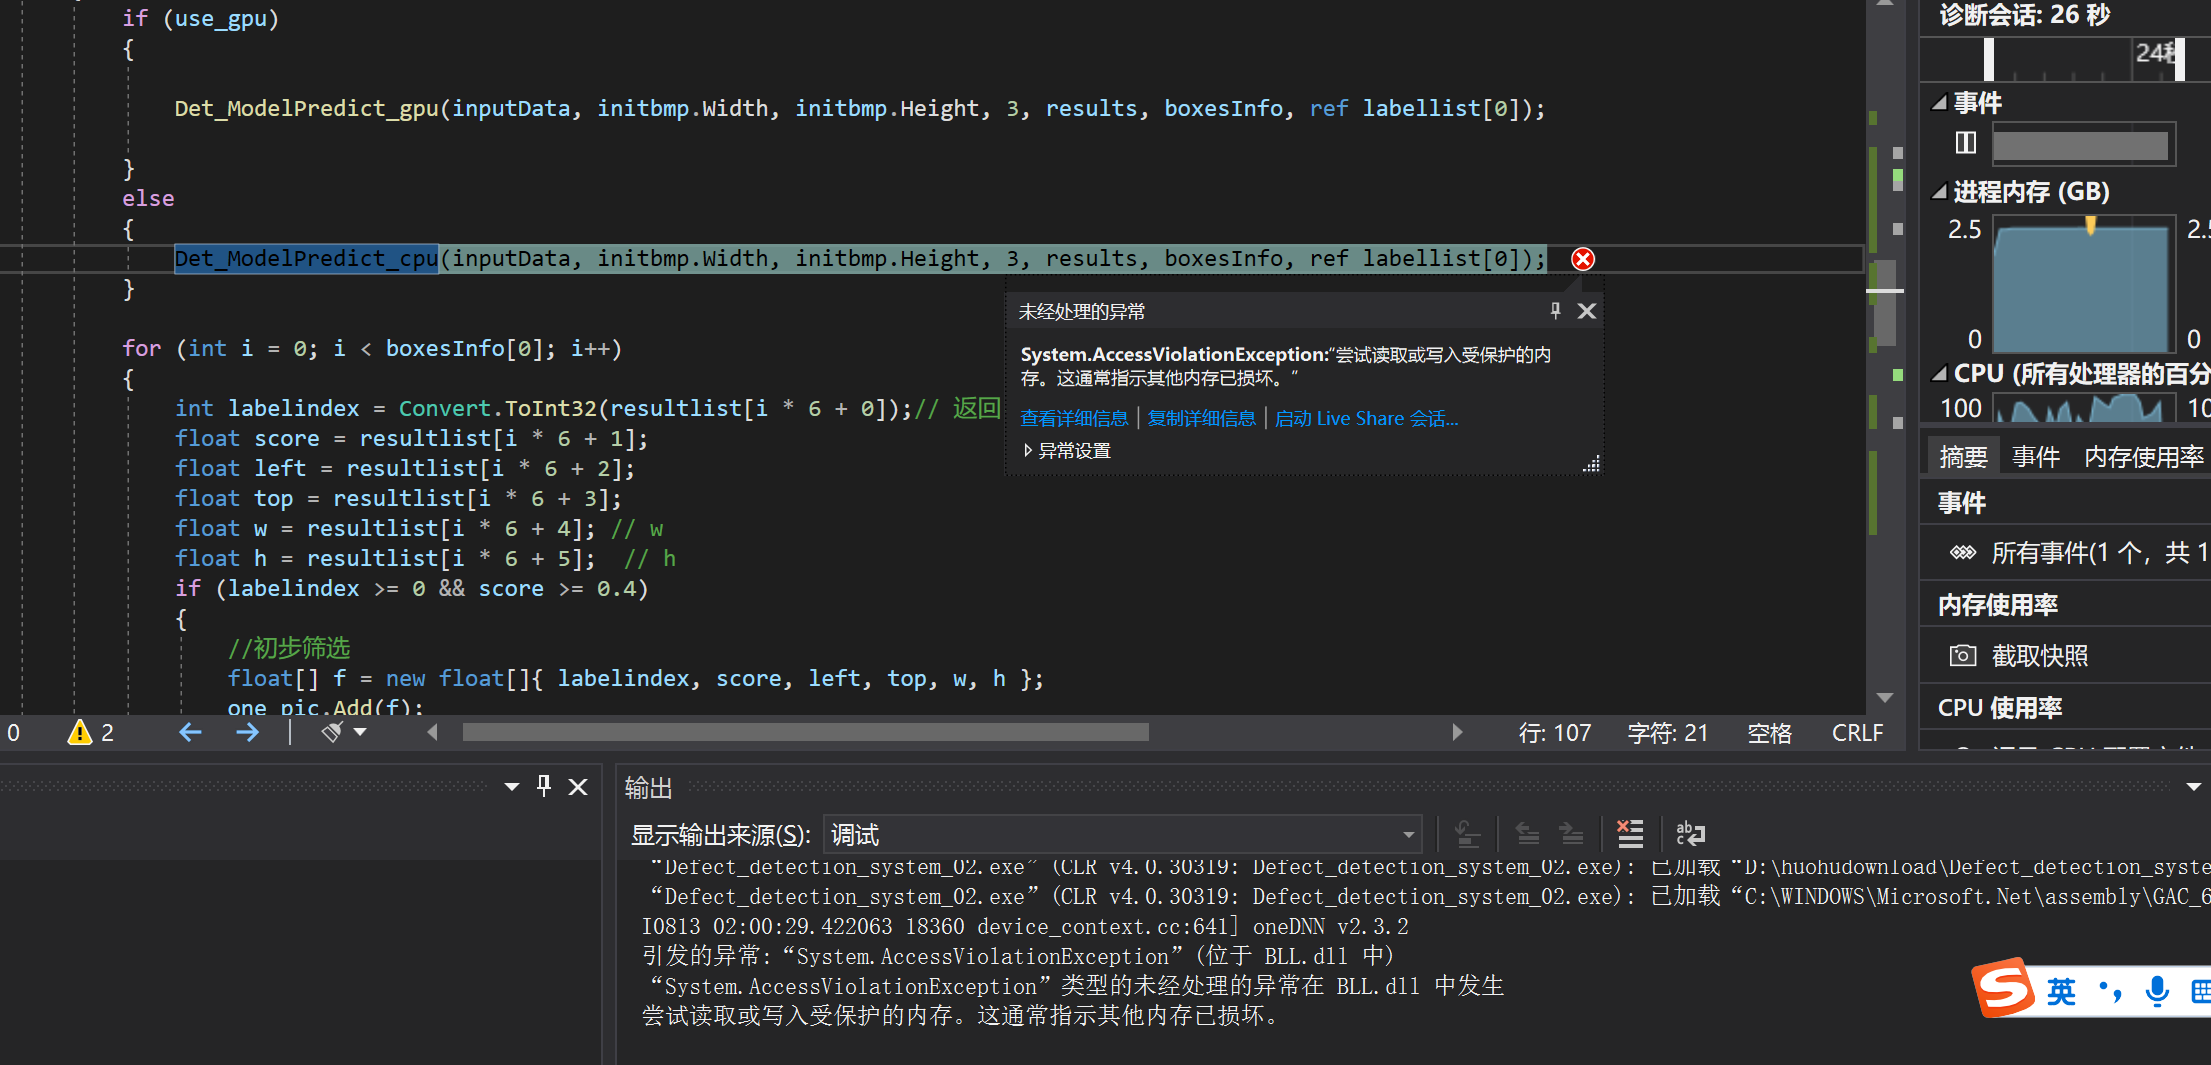Go to next message icon
Image resolution: width=2211 pixels, height=1065 pixels.
[x=1572, y=834]
